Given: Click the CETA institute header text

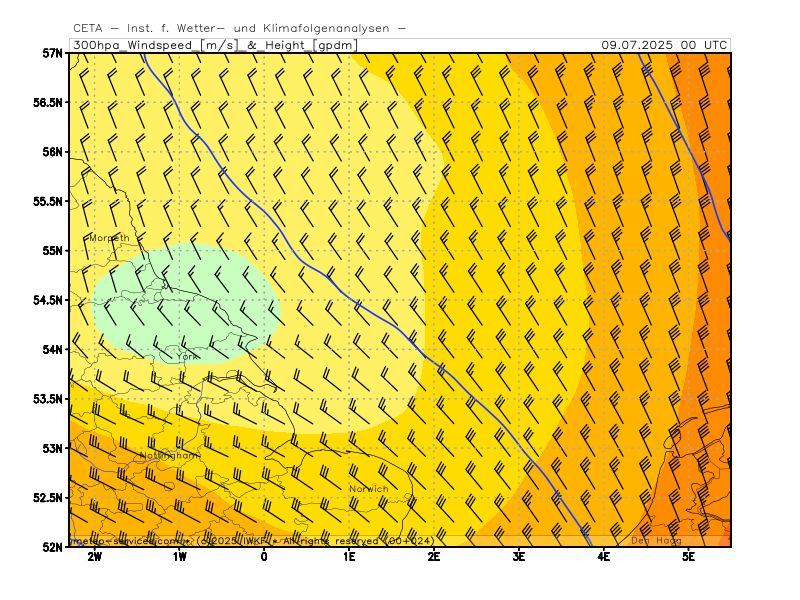Looking at the screenshot, I should (239, 29).
